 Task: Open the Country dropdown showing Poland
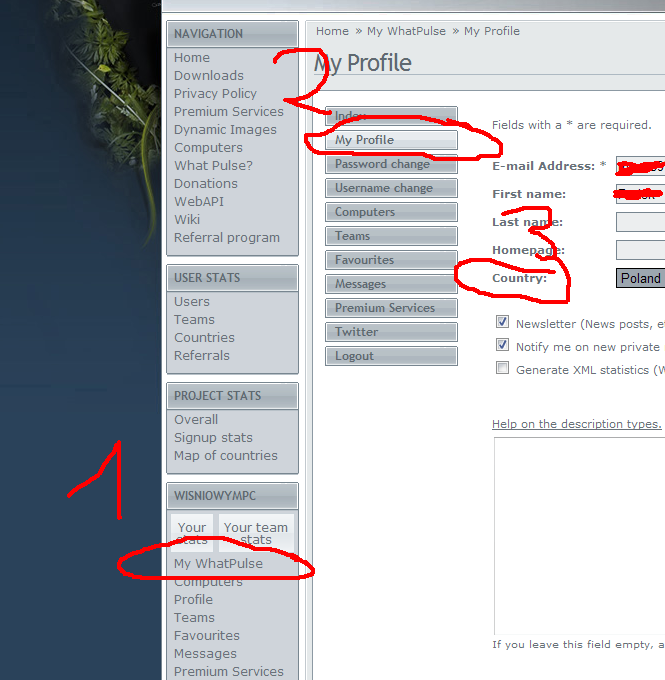(x=640, y=278)
